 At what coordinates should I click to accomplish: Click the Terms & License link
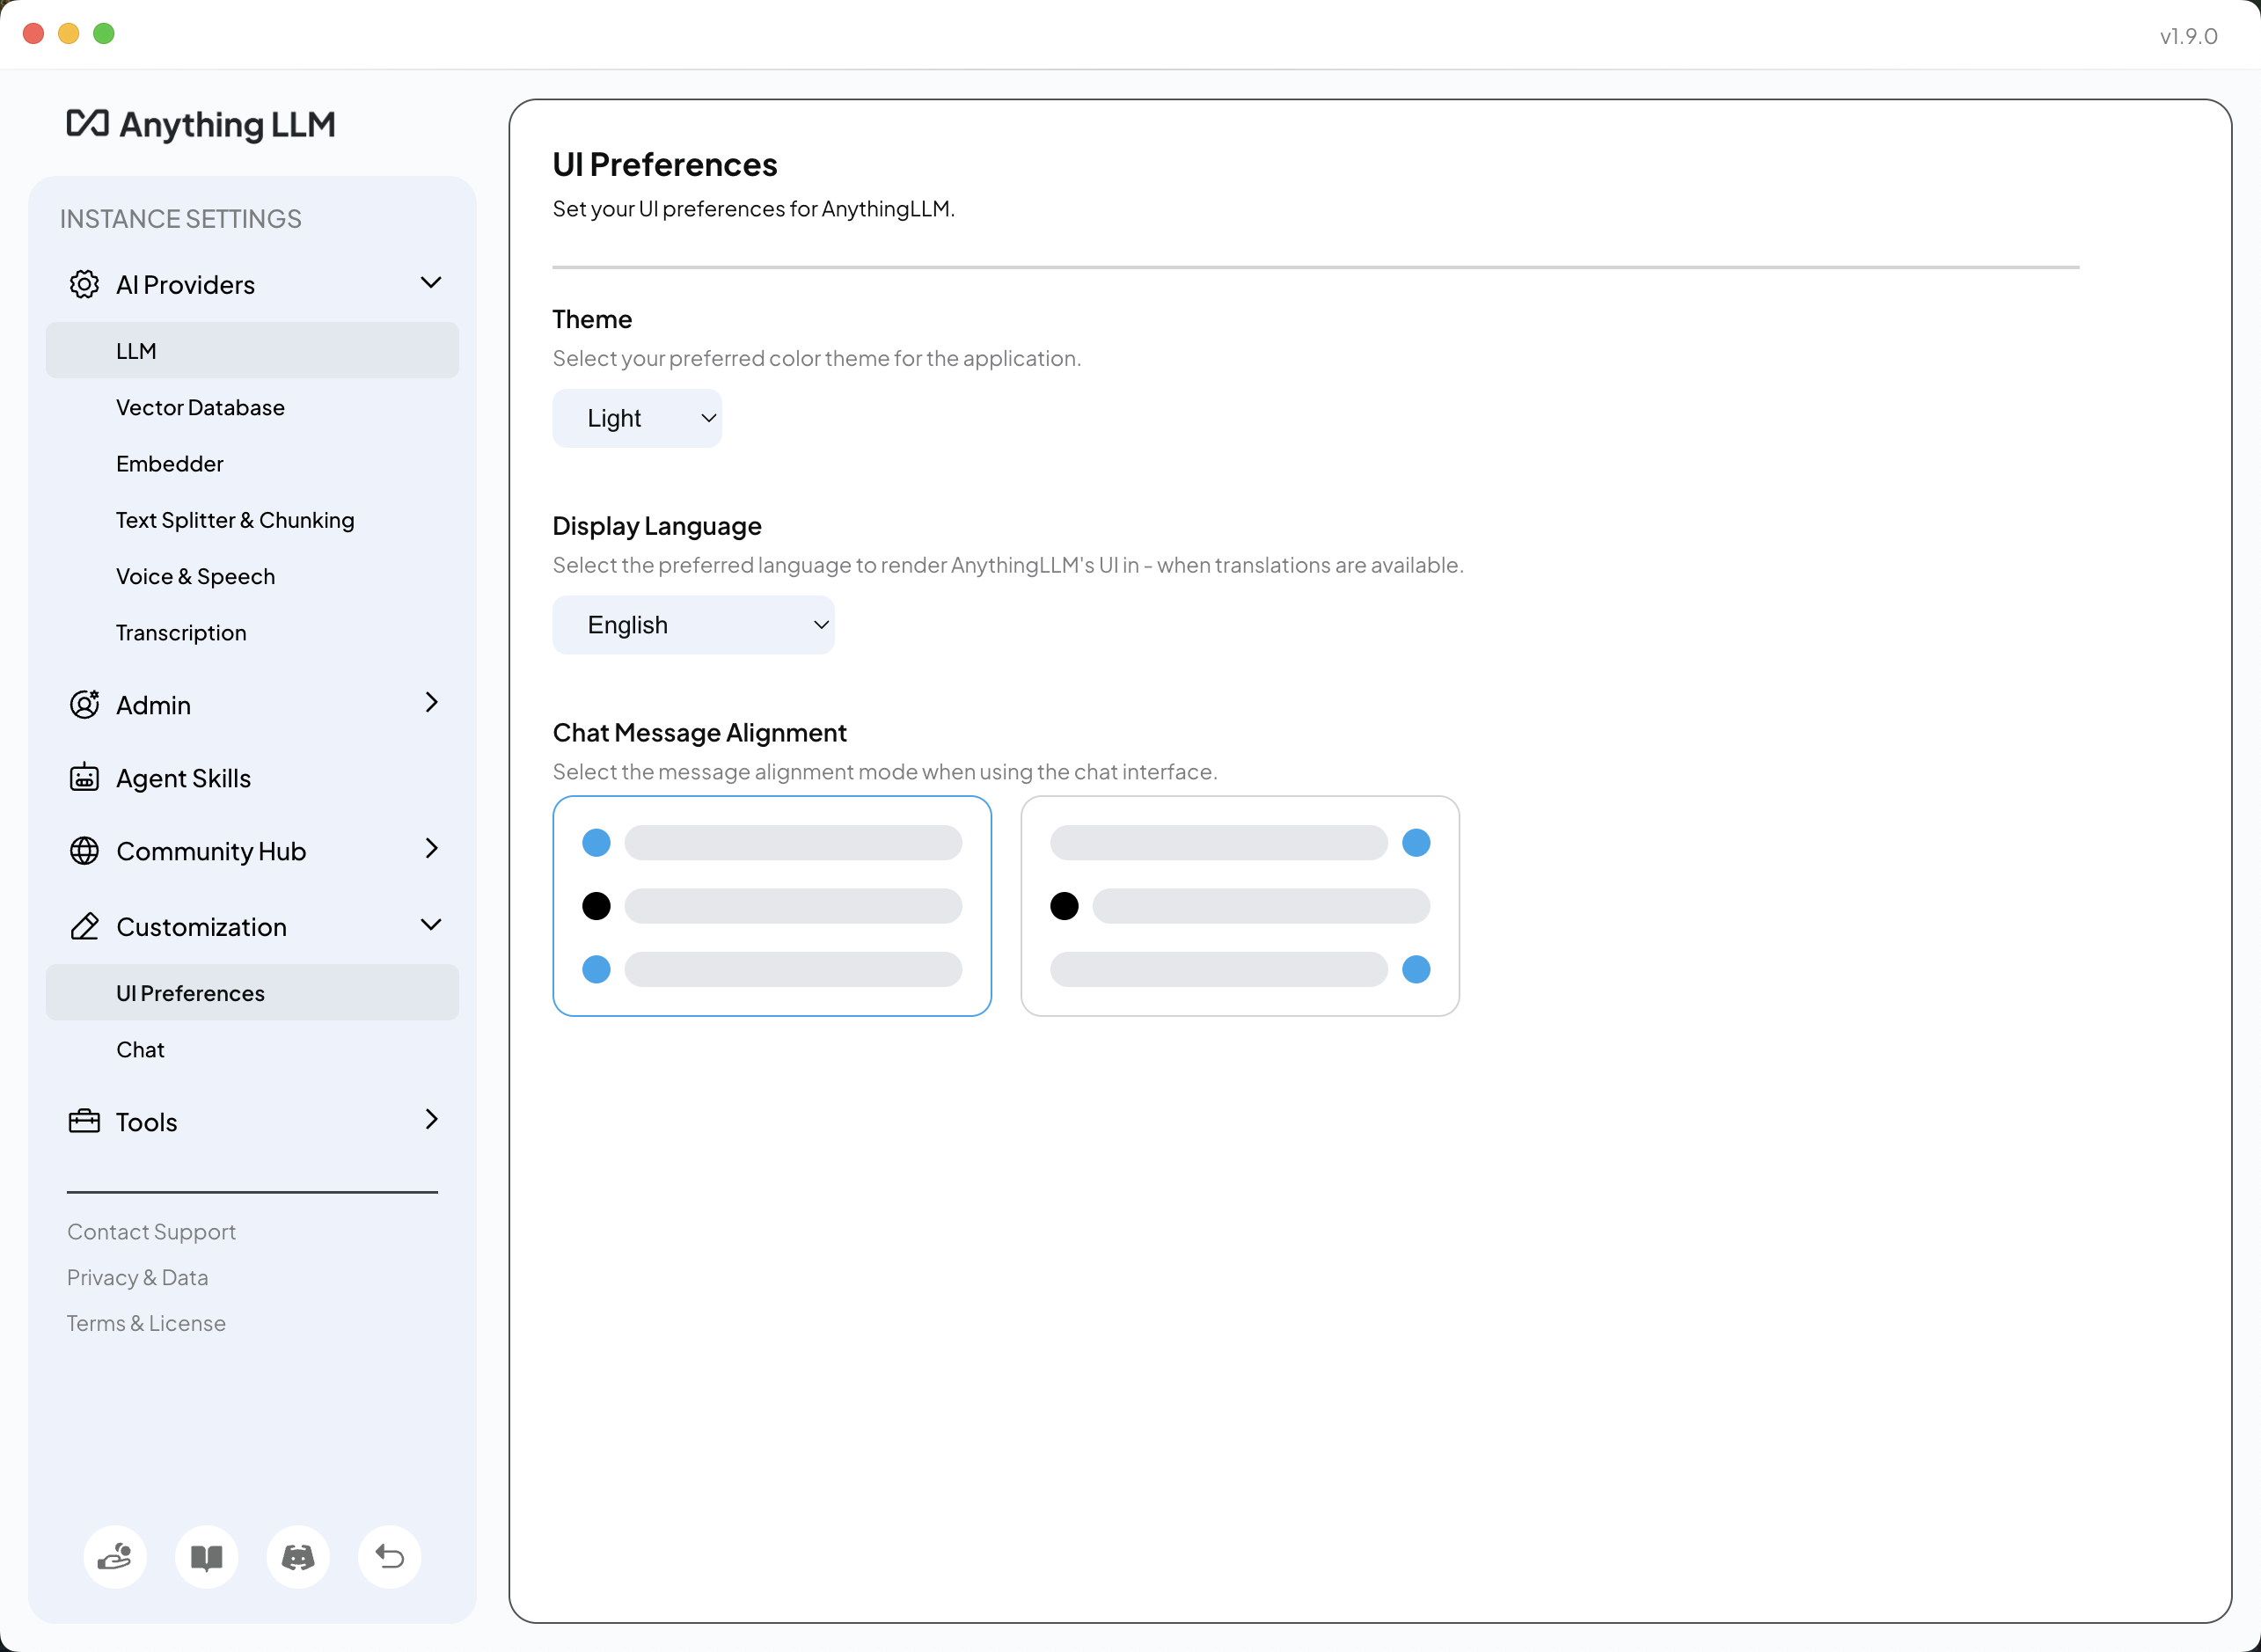pos(146,1323)
